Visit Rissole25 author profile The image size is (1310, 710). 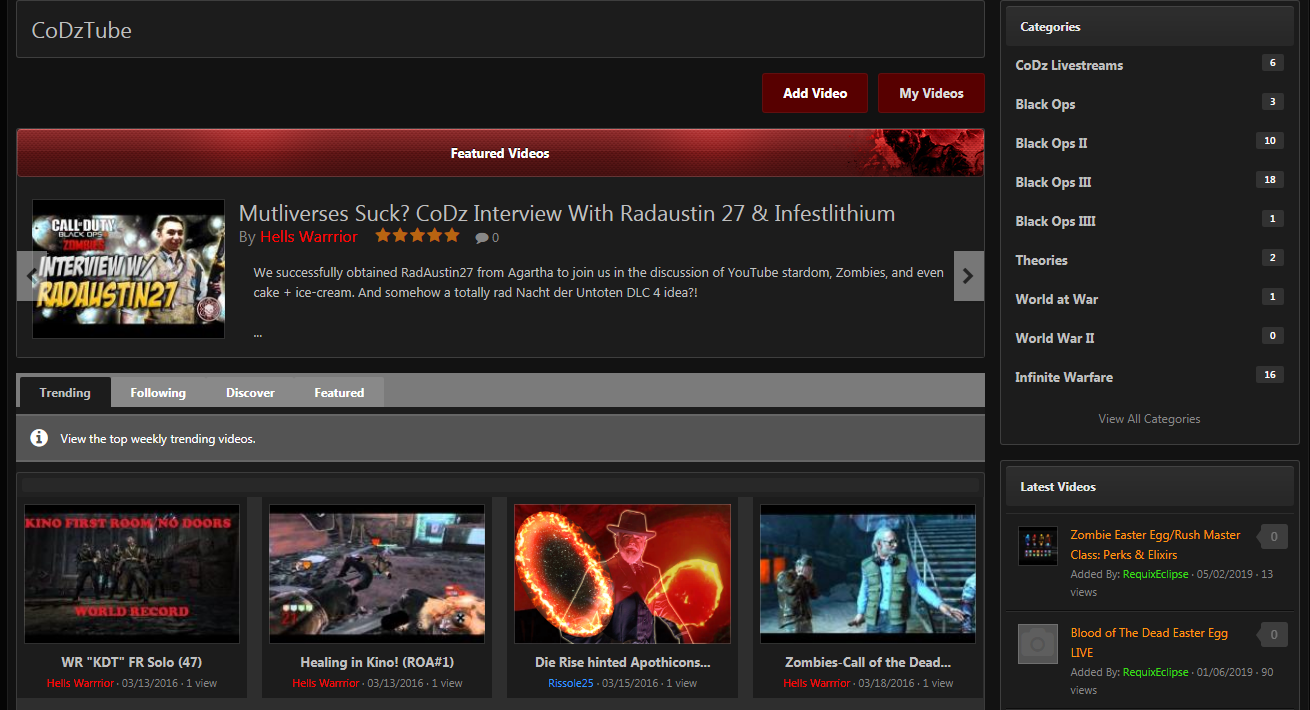tap(571, 684)
